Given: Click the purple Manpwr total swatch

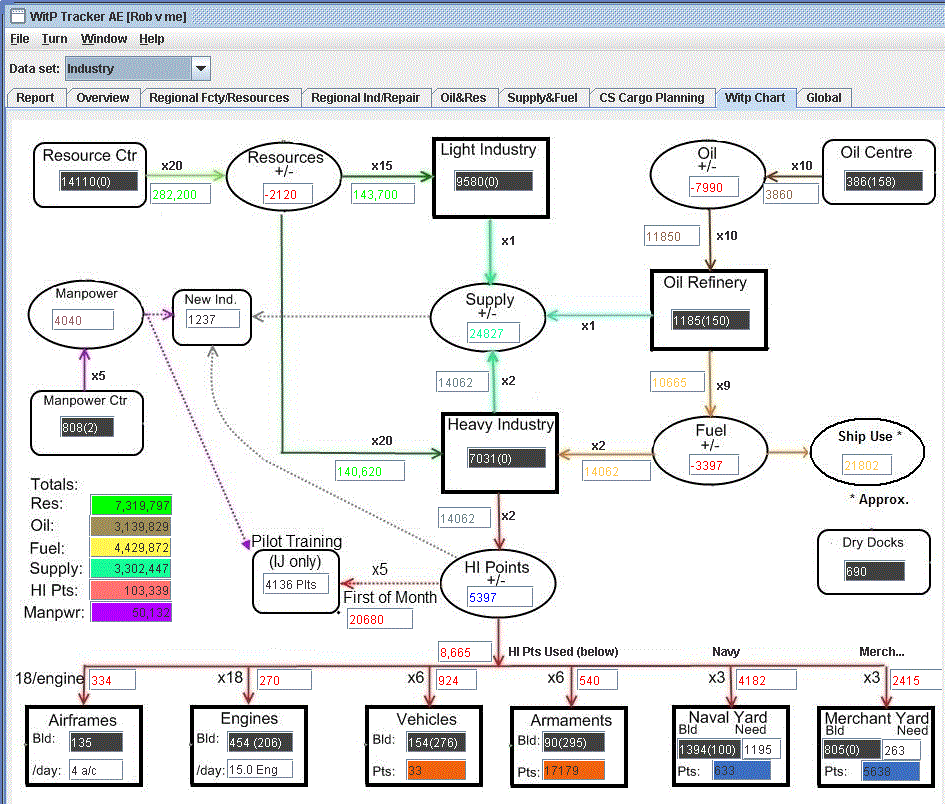Looking at the screenshot, I should coord(131,612).
